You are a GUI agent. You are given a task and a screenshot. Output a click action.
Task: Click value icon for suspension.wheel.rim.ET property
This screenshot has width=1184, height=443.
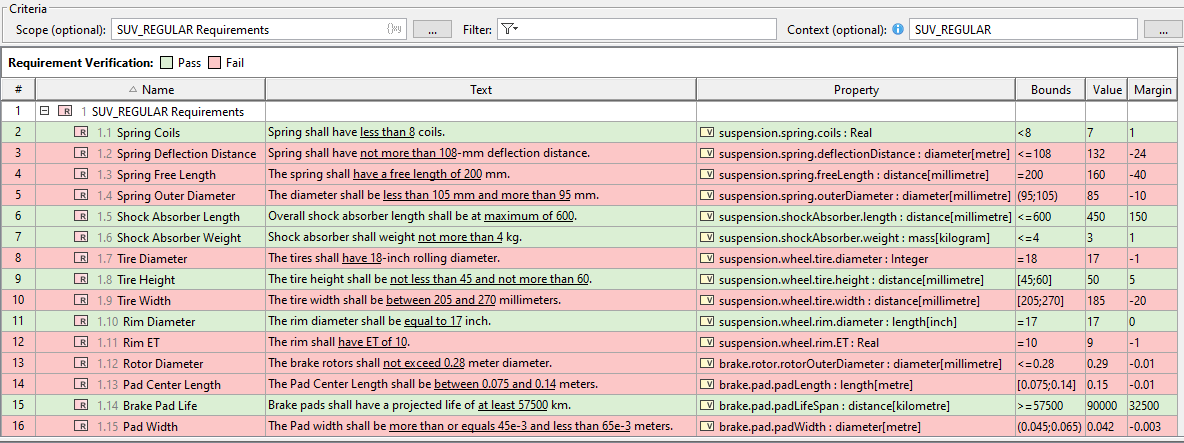(707, 342)
